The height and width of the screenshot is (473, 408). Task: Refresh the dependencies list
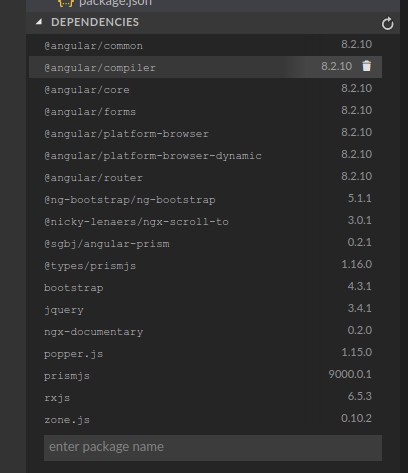point(387,23)
